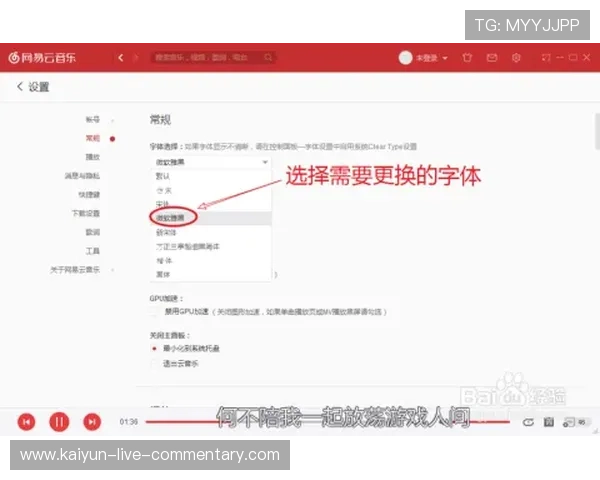Skip to the next track
The height and width of the screenshot is (480, 600).
tap(92, 422)
